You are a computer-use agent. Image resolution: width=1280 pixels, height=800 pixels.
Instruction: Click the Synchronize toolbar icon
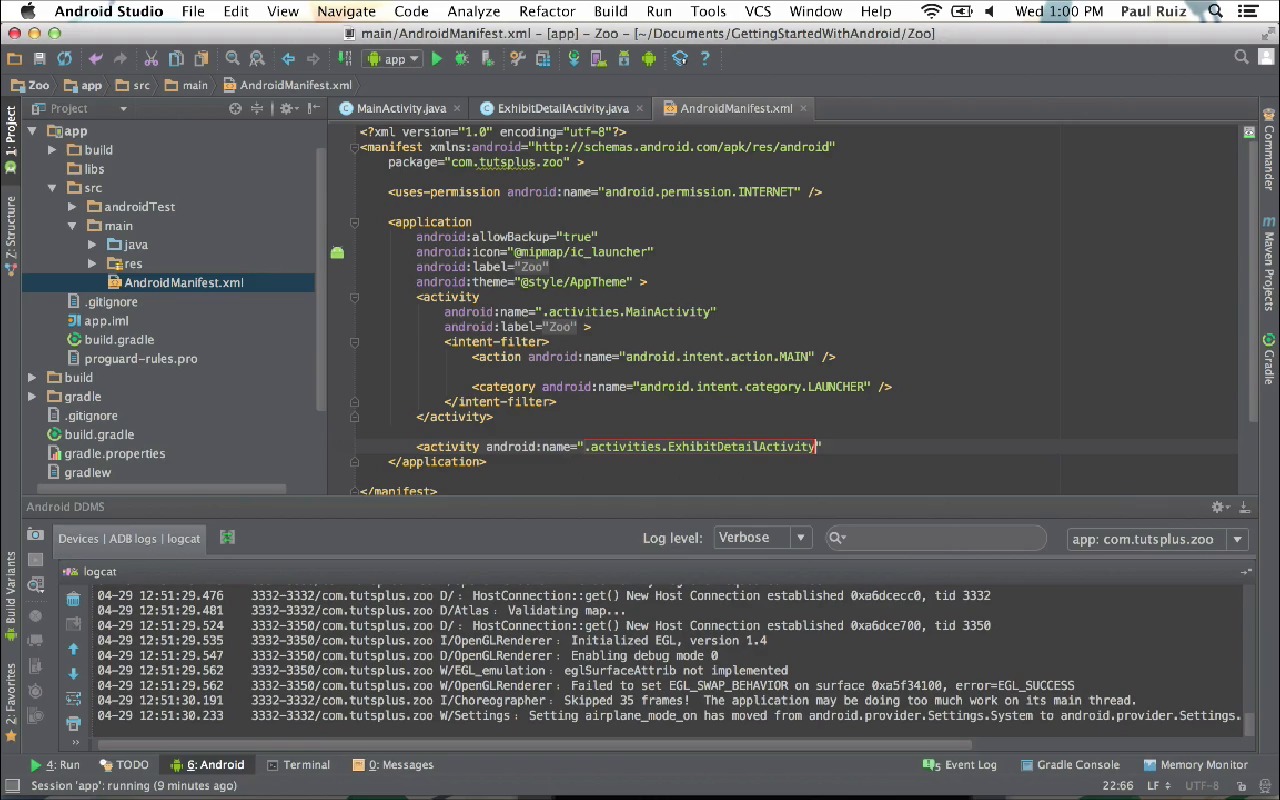pos(64,59)
